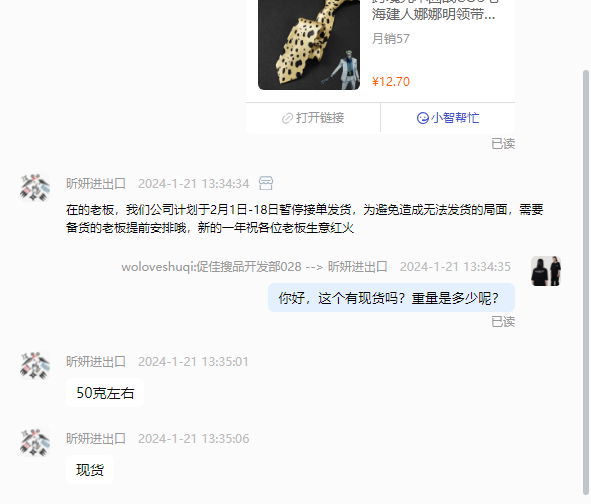Click the buyer avatar showing two people in black

(546, 271)
